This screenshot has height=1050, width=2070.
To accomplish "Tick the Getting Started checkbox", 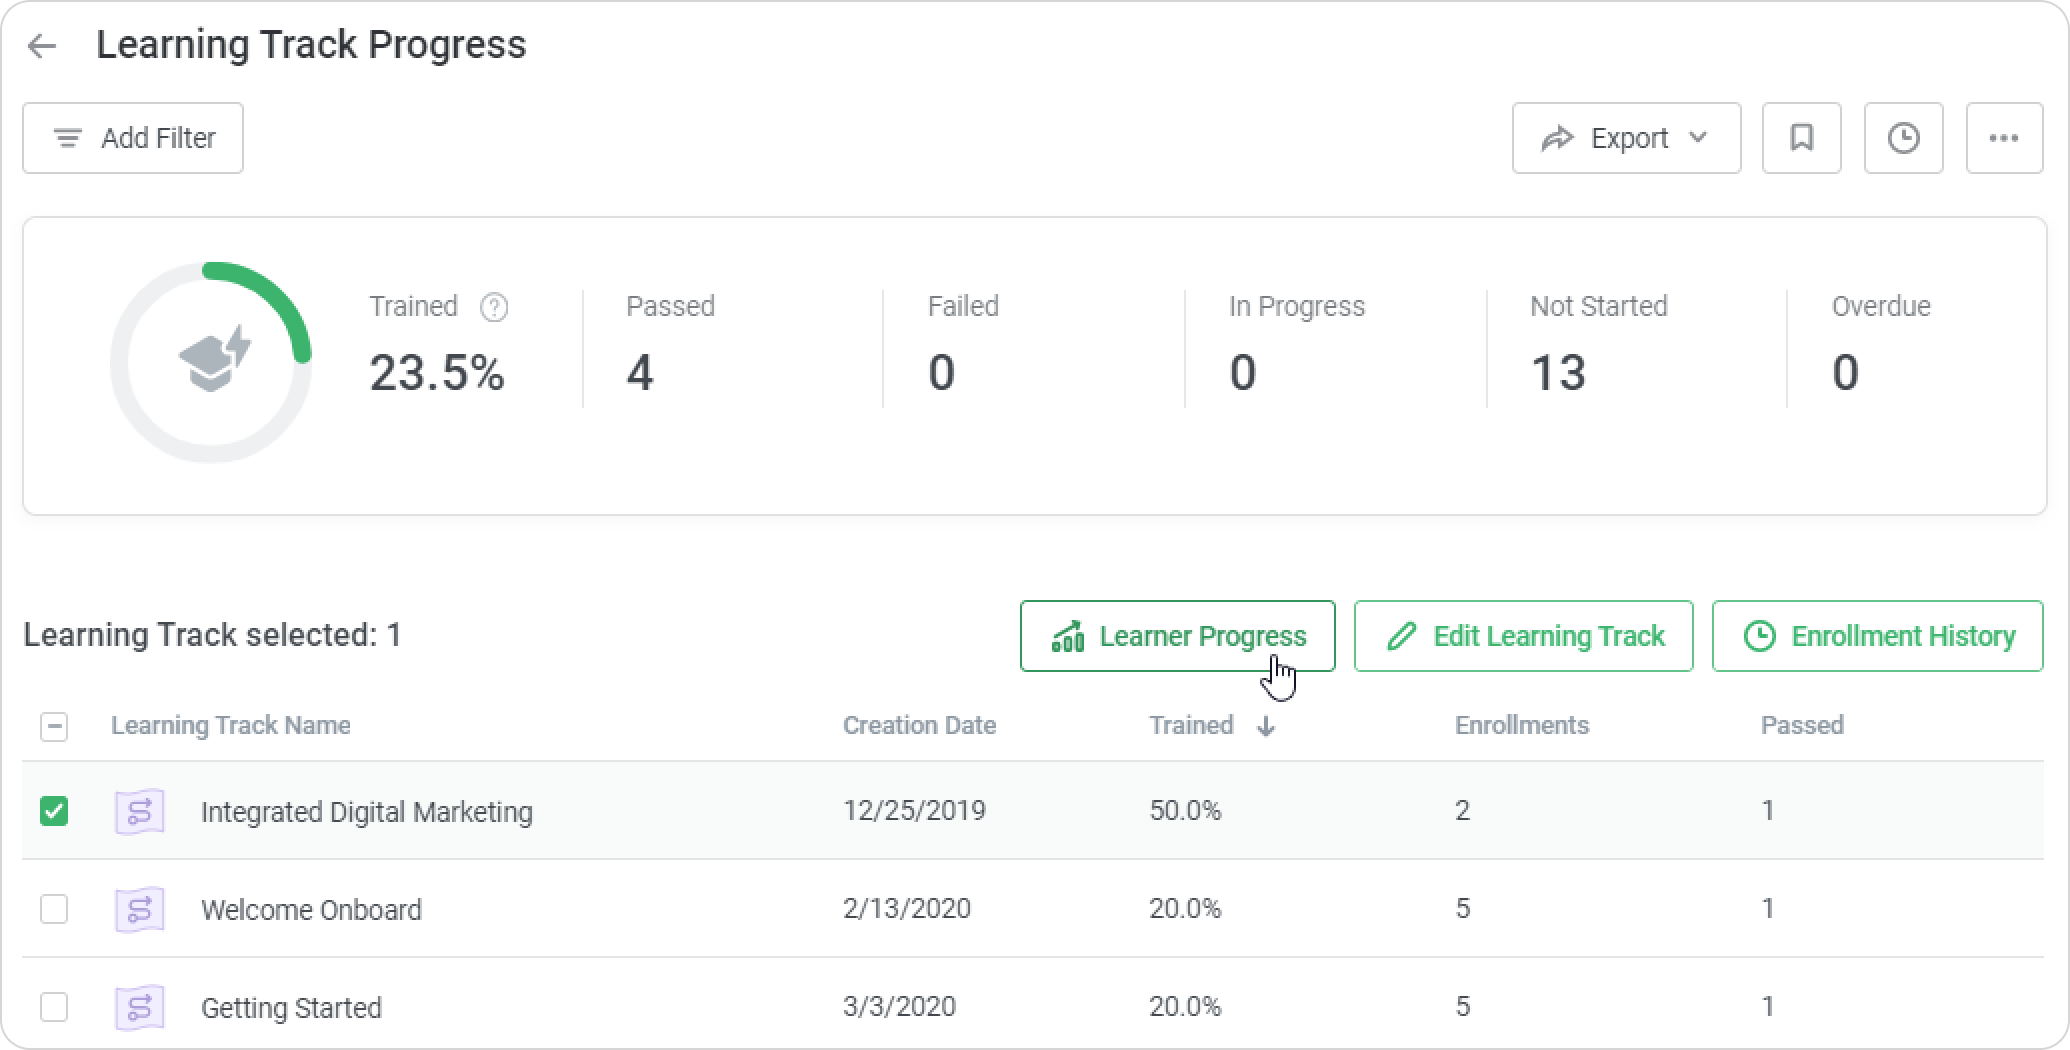I will [x=54, y=1007].
